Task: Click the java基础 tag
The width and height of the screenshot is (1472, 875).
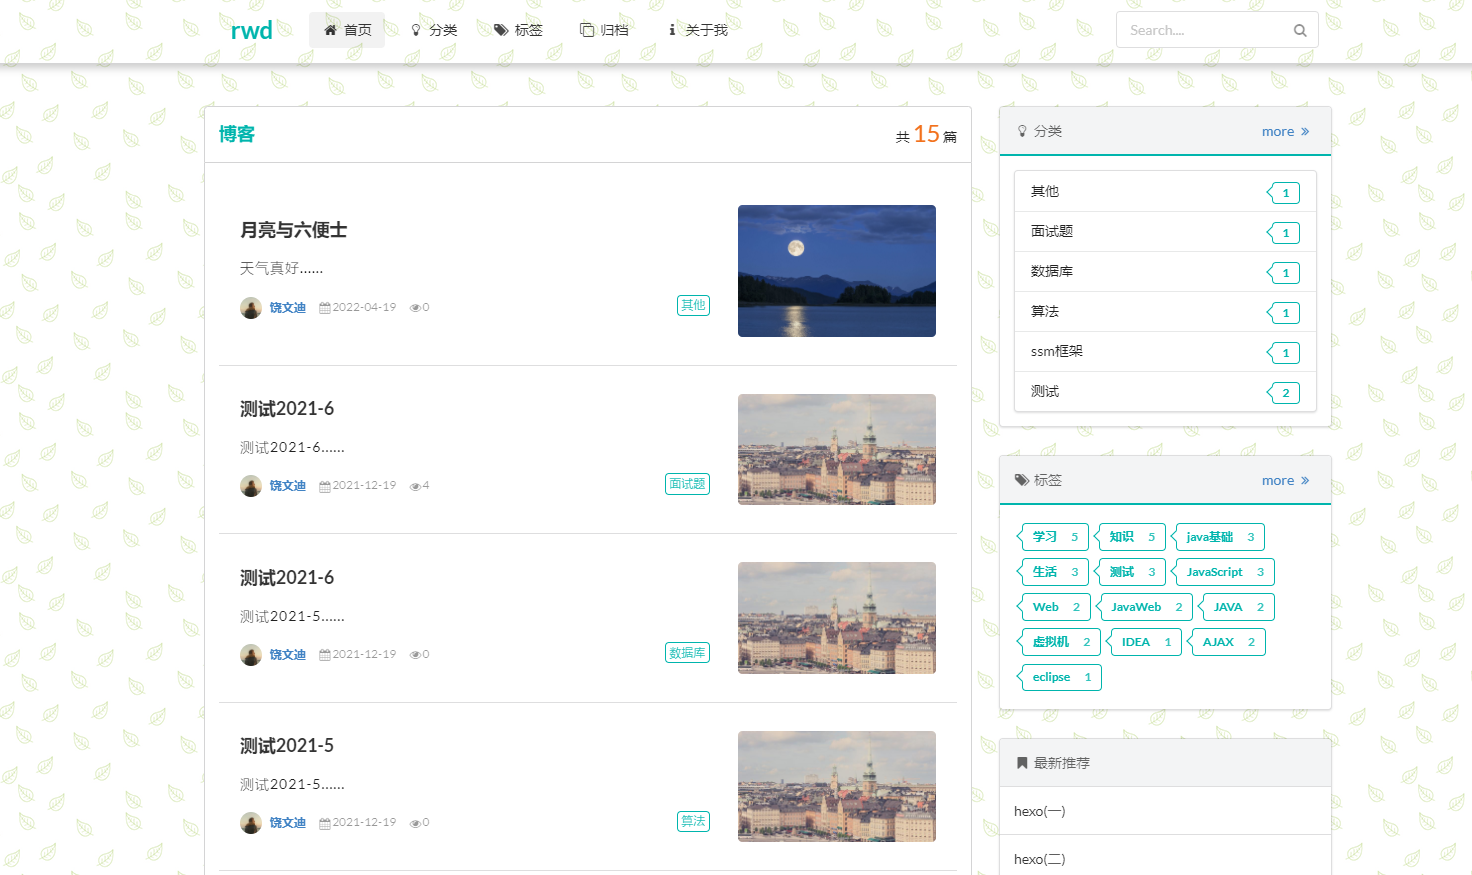Action: click(1219, 537)
